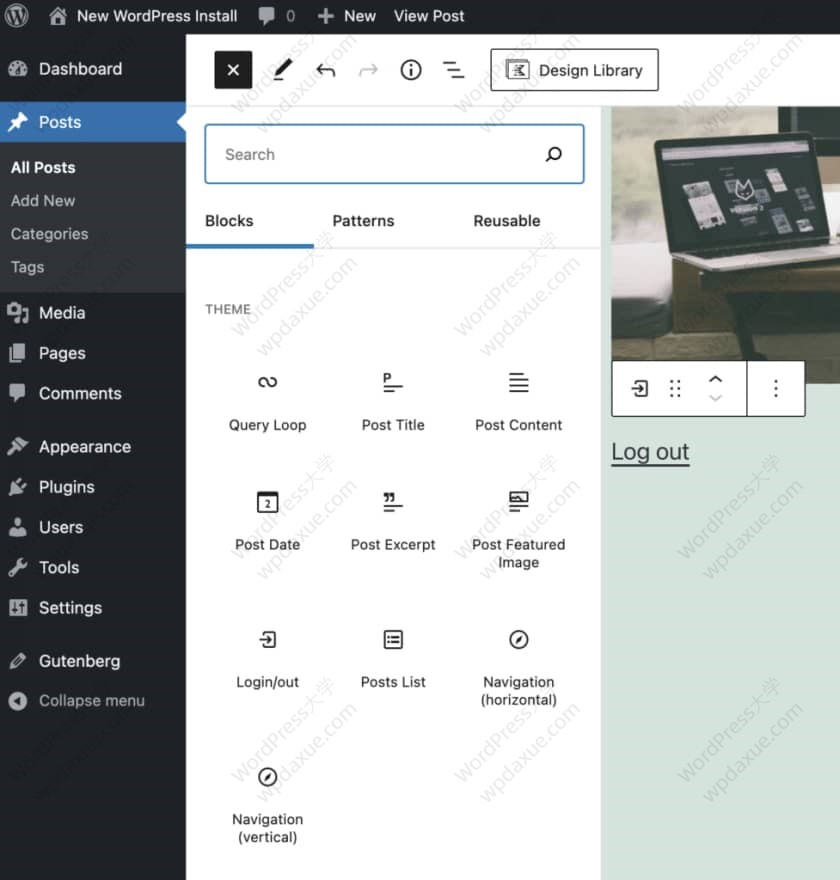Click the search magnifier icon
Screen dimensions: 840x880
pyautogui.click(x=553, y=154)
